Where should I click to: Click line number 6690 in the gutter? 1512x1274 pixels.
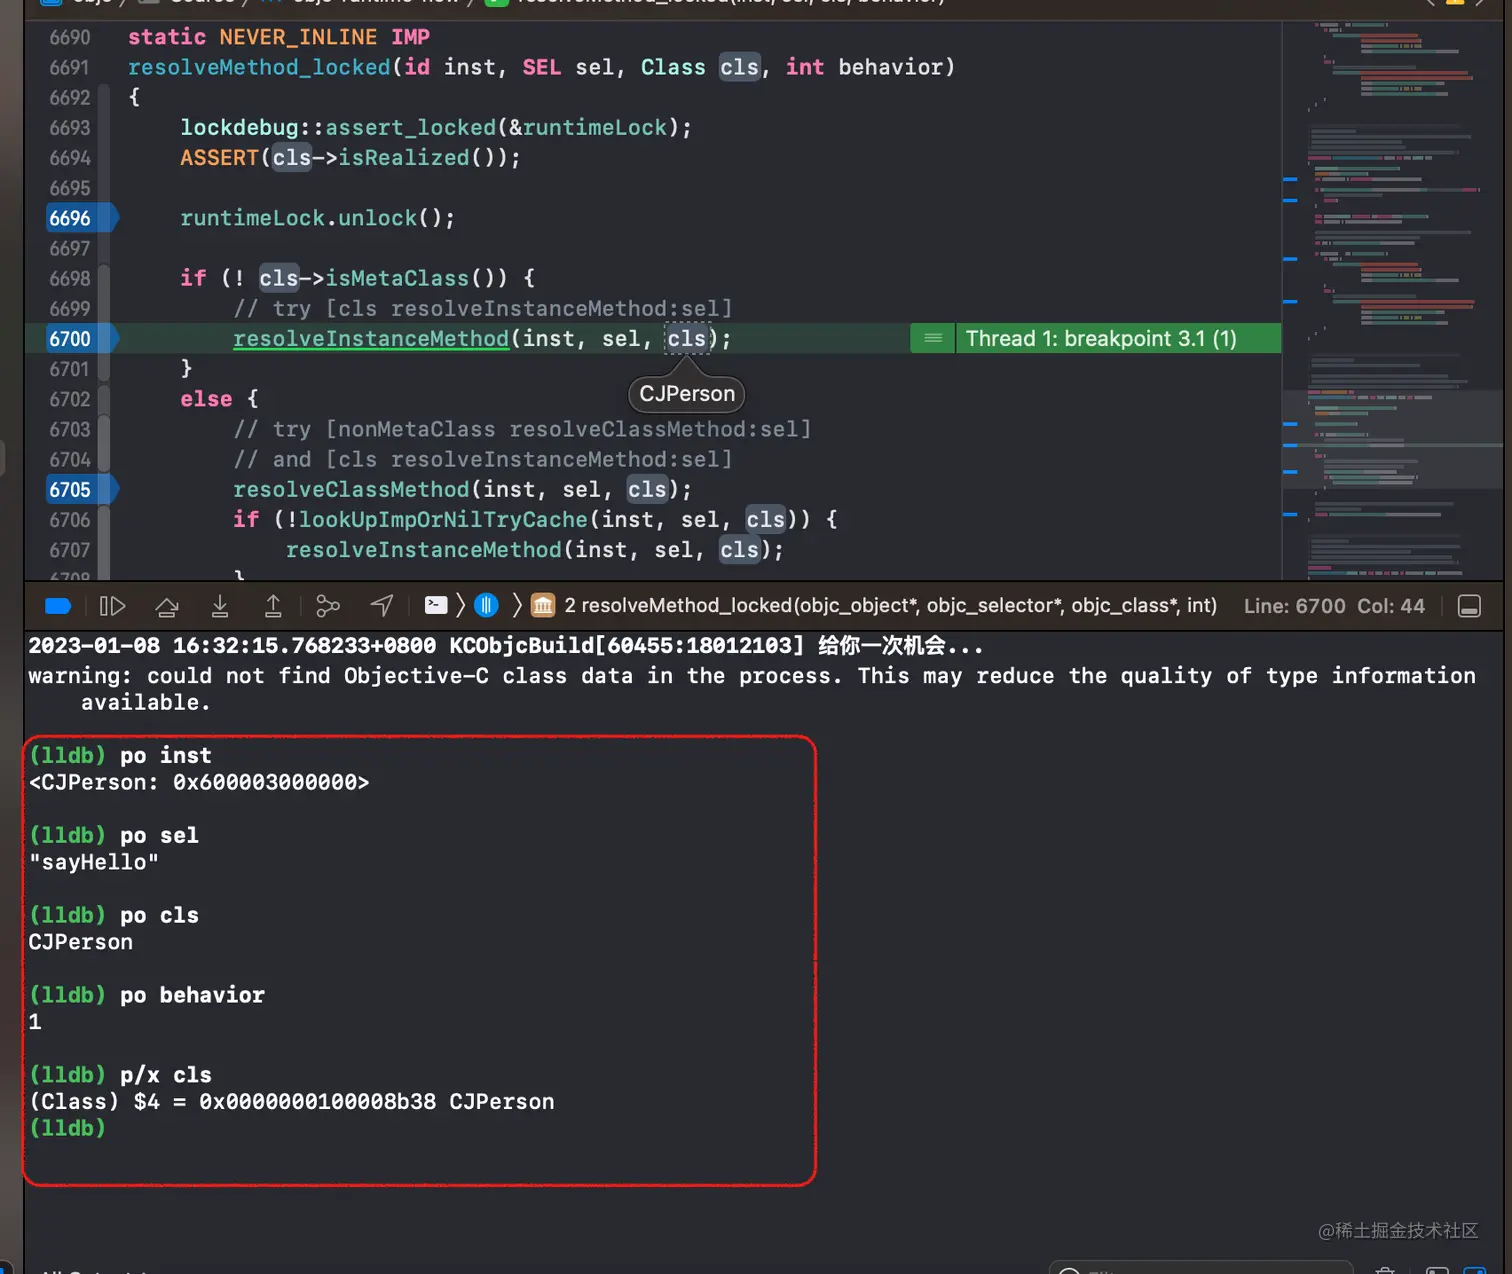70,38
